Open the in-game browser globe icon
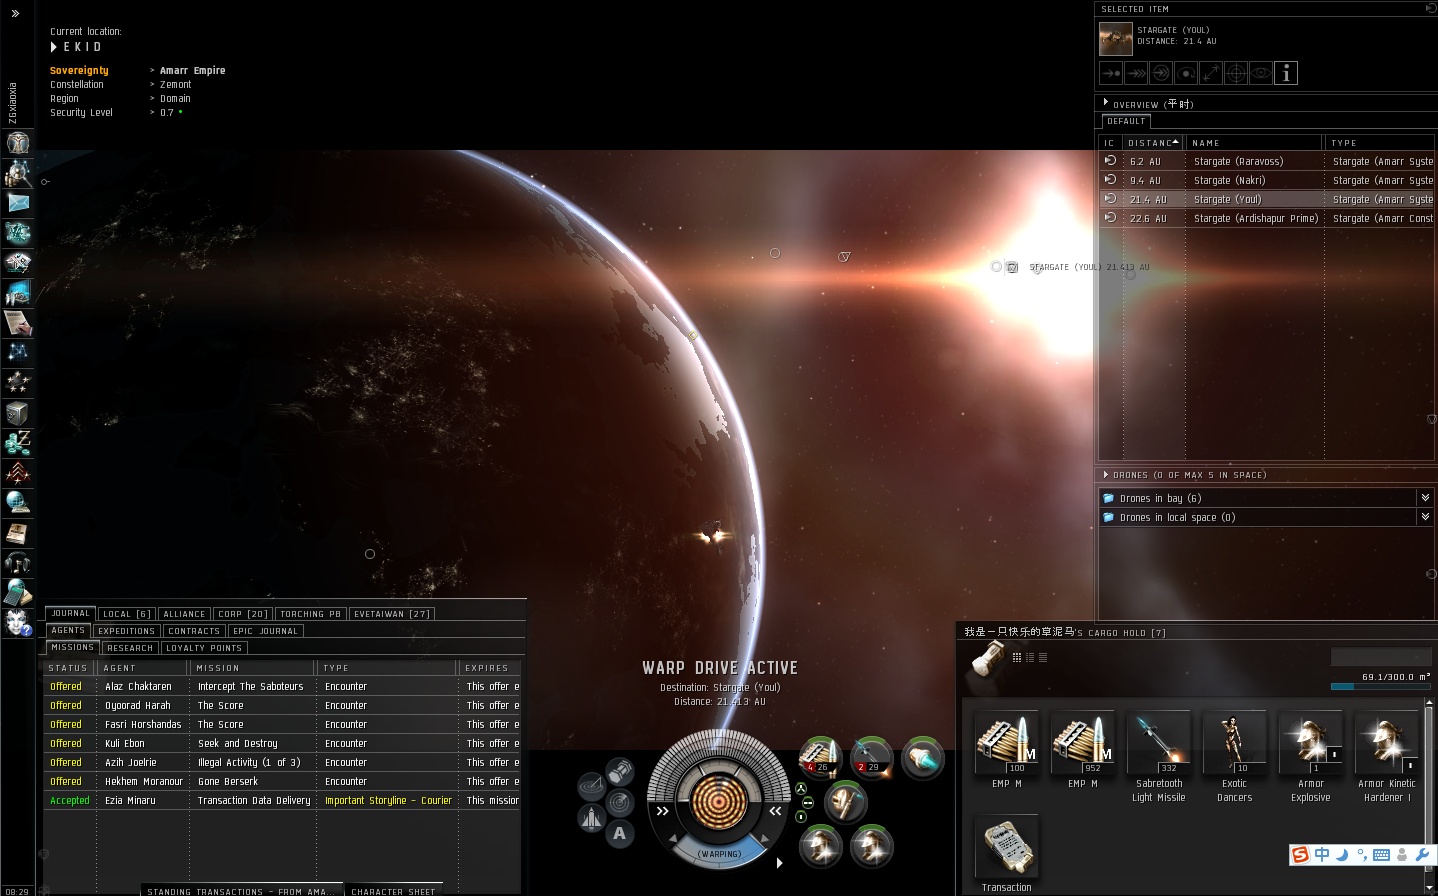 [x=18, y=503]
